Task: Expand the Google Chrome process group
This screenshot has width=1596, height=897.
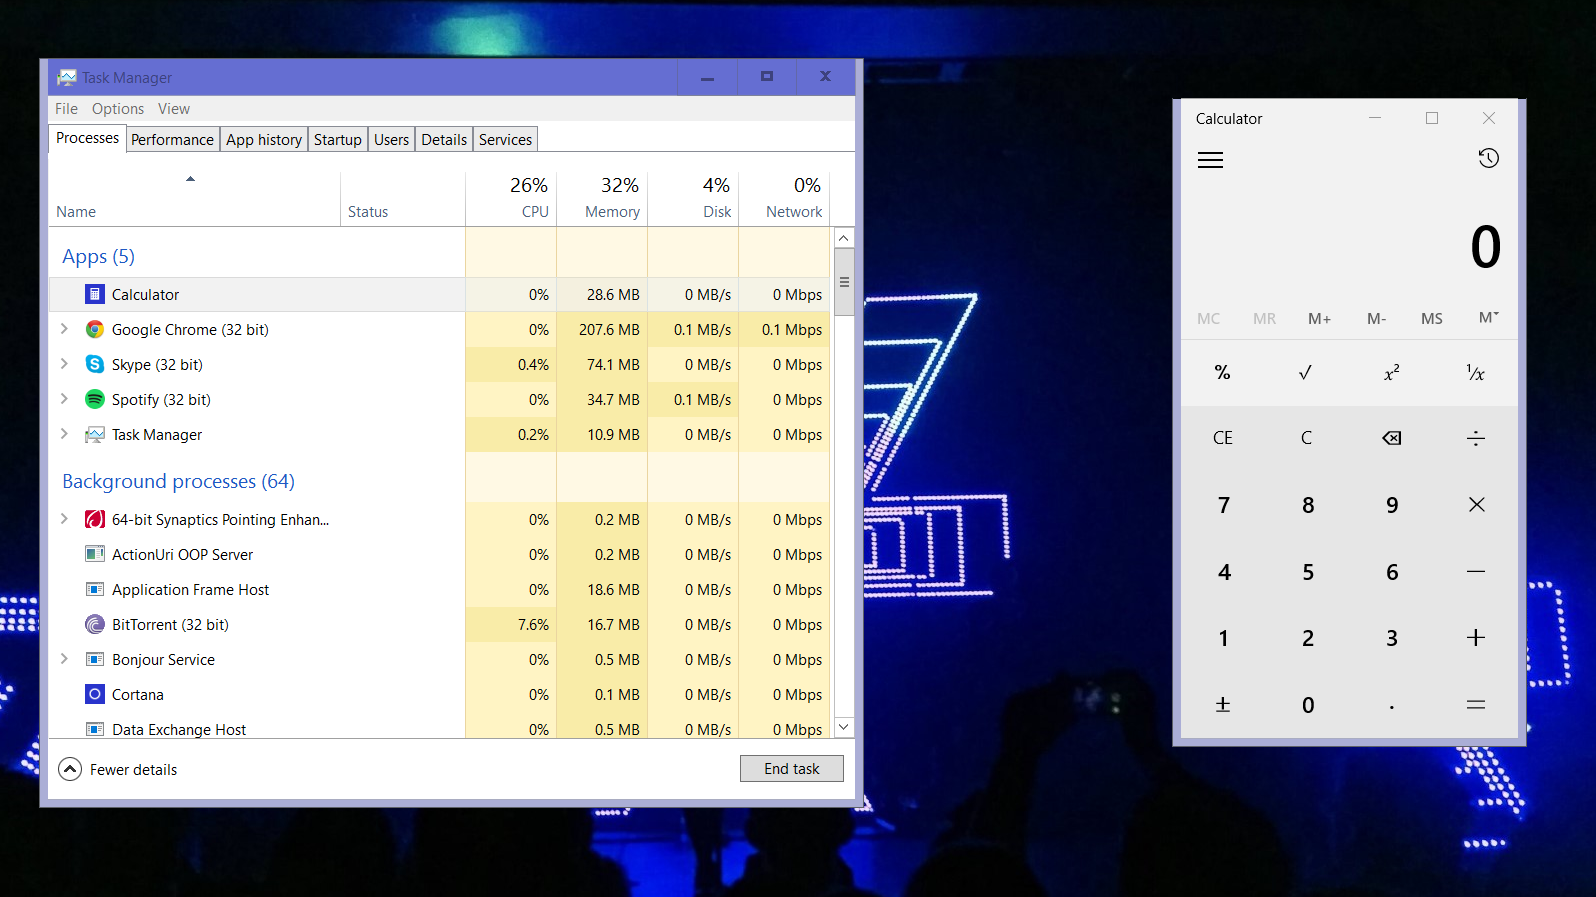Action: [64, 329]
